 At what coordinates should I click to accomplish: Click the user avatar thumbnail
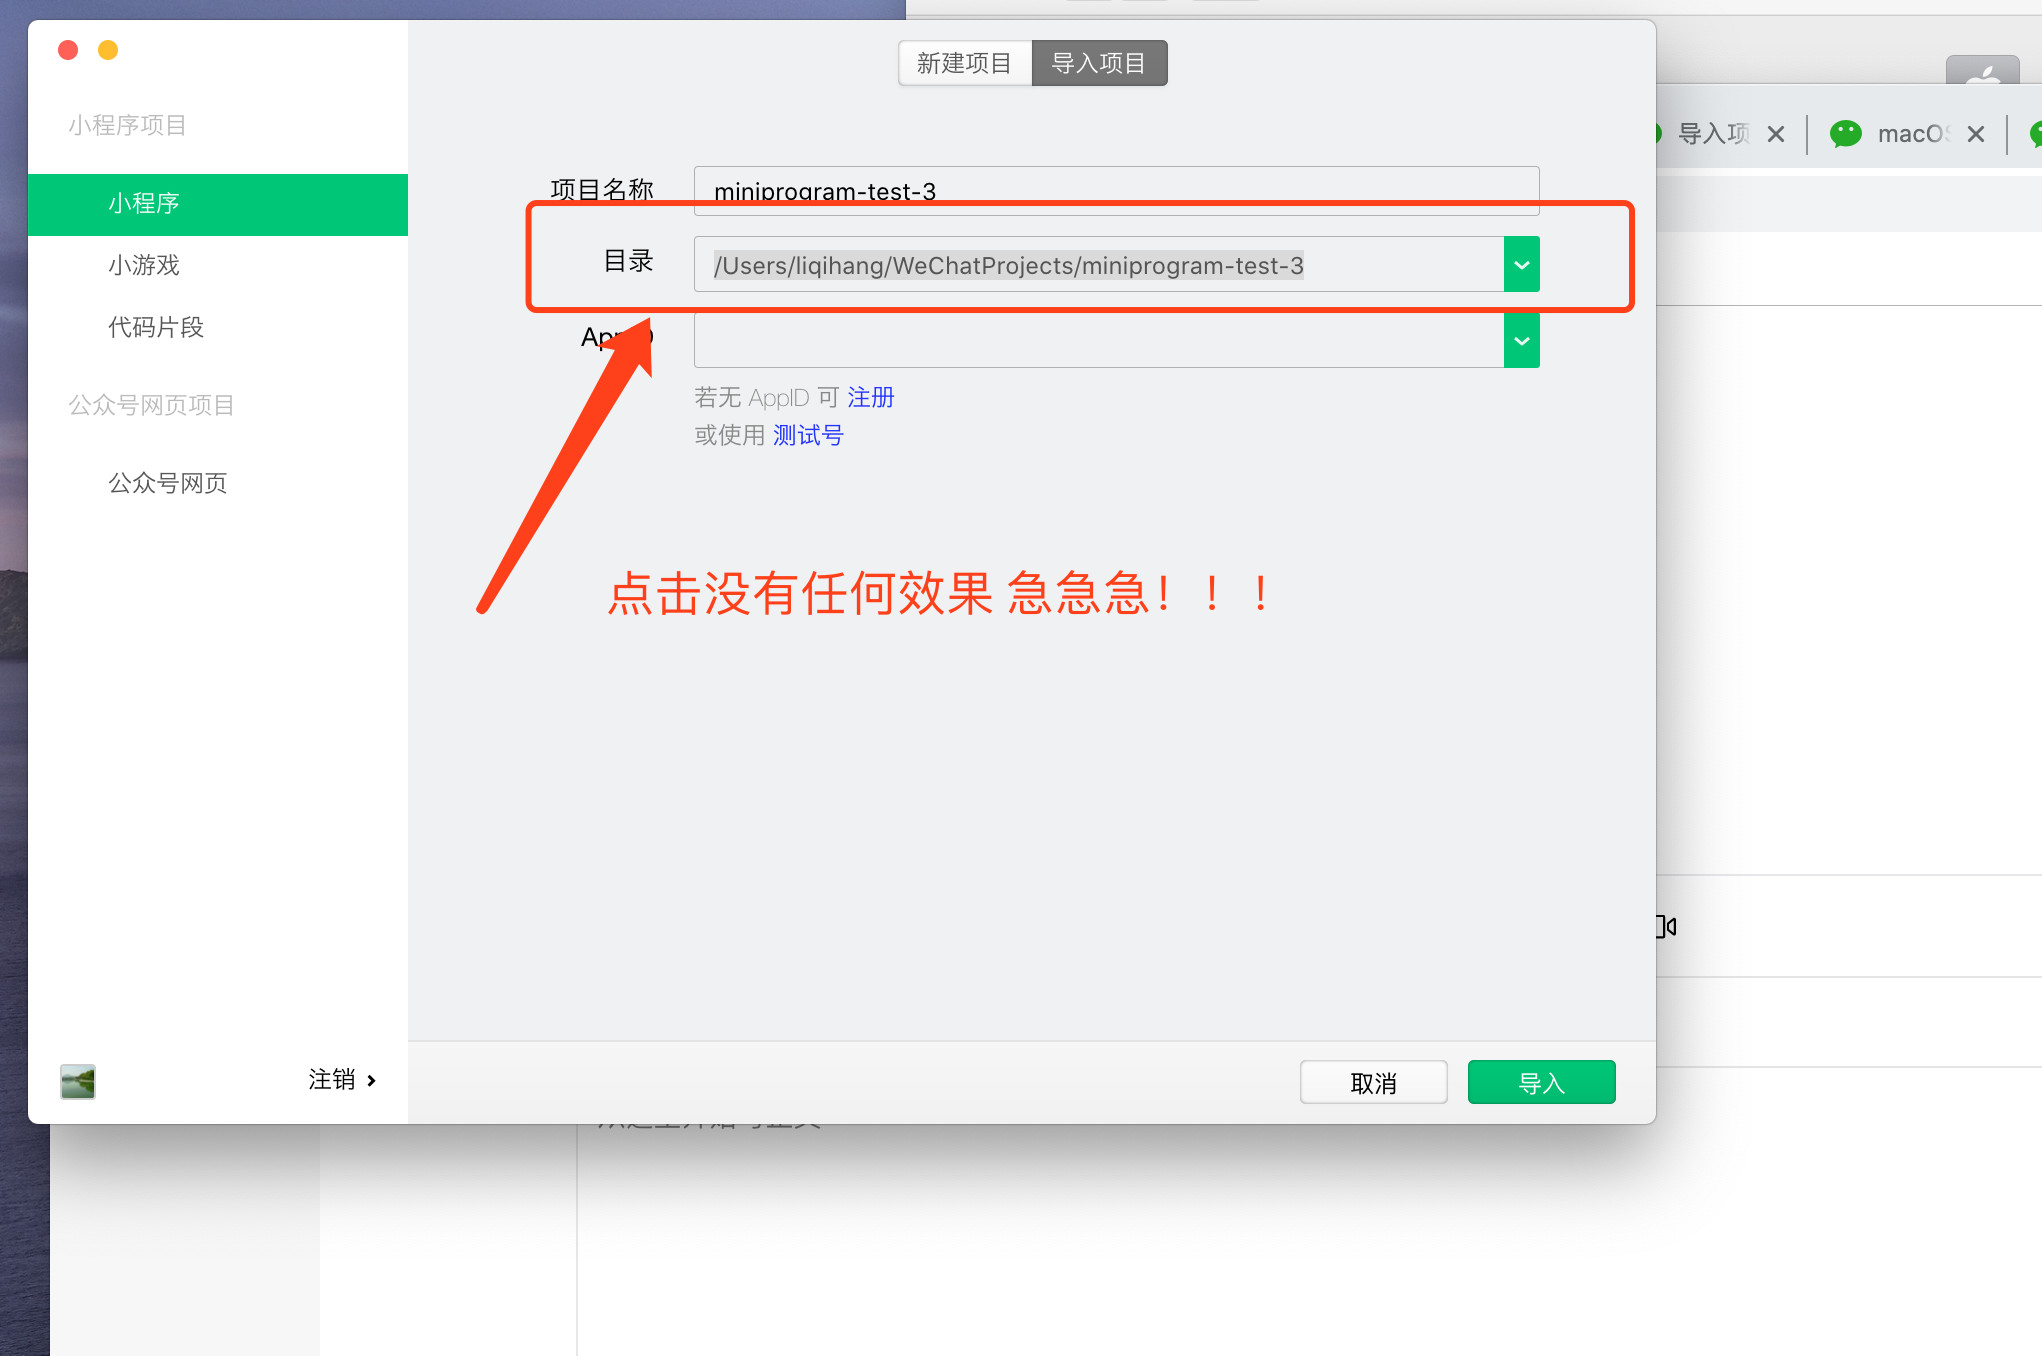(x=78, y=1081)
